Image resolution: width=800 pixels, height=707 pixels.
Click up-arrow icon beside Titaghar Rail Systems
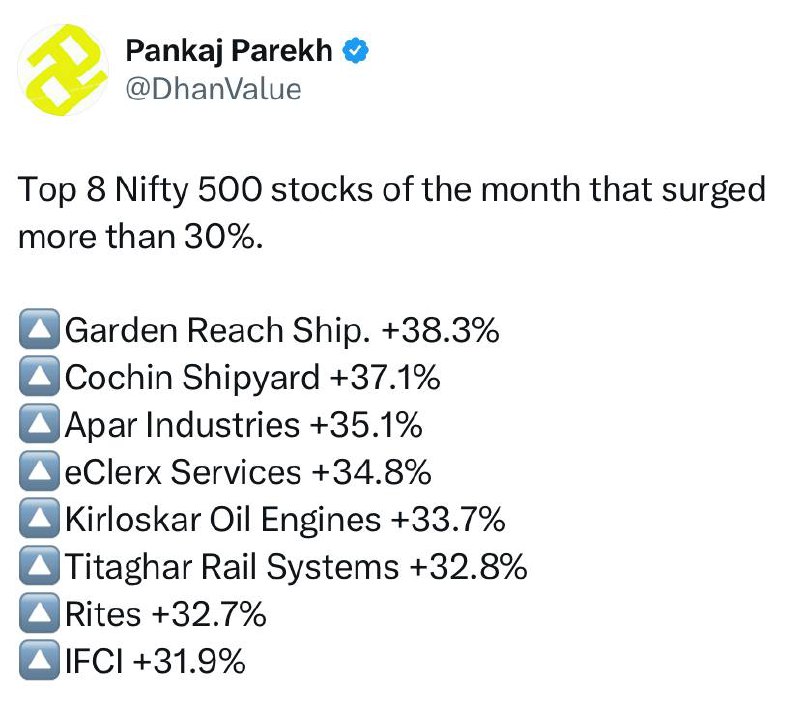pos(39,566)
